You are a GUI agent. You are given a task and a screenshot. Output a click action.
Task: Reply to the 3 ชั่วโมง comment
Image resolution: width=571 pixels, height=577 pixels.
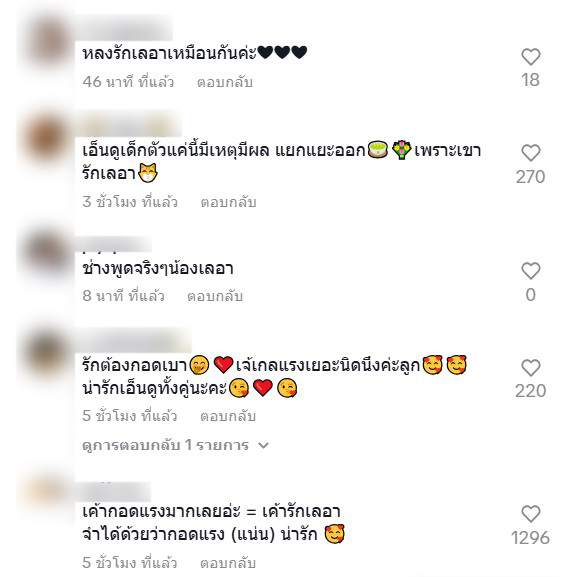(228, 202)
